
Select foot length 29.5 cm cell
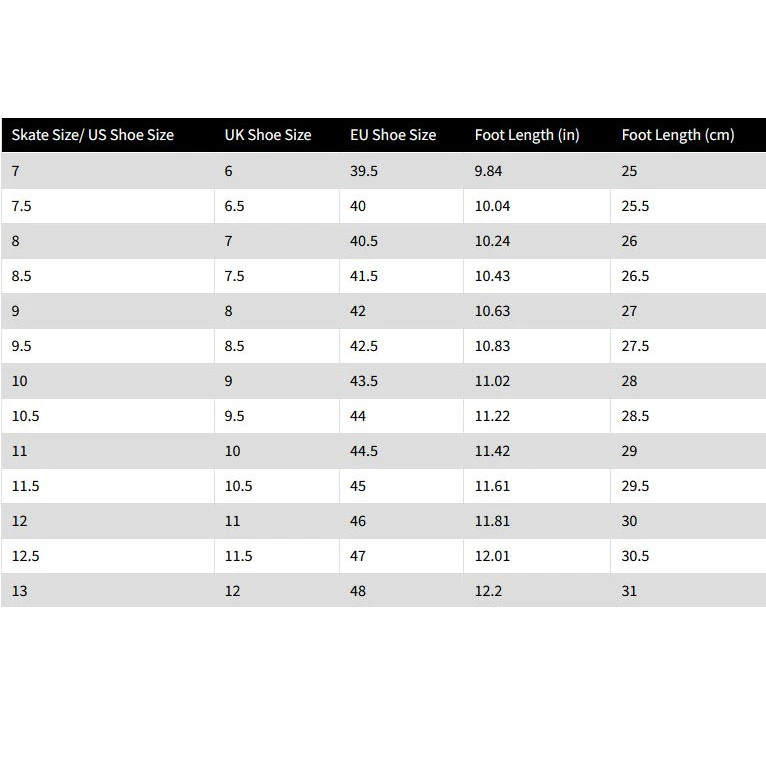click(x=635, y=486)
